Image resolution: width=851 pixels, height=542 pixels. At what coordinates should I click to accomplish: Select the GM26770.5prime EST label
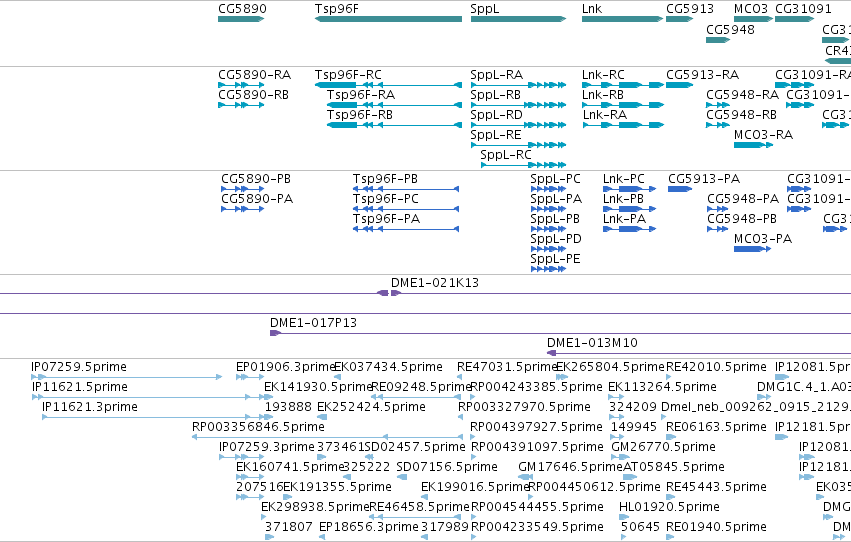pyautogui.click(x=663, y=447)
